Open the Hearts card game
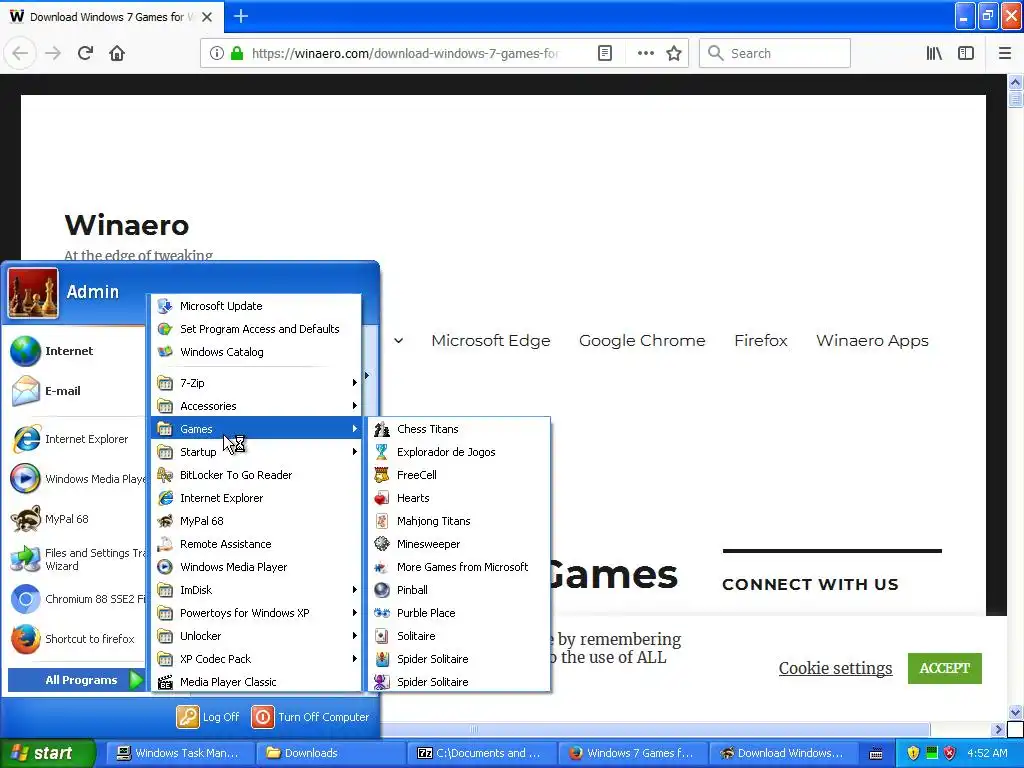This screenshot has width=1024, height=768. coord(459,498)
